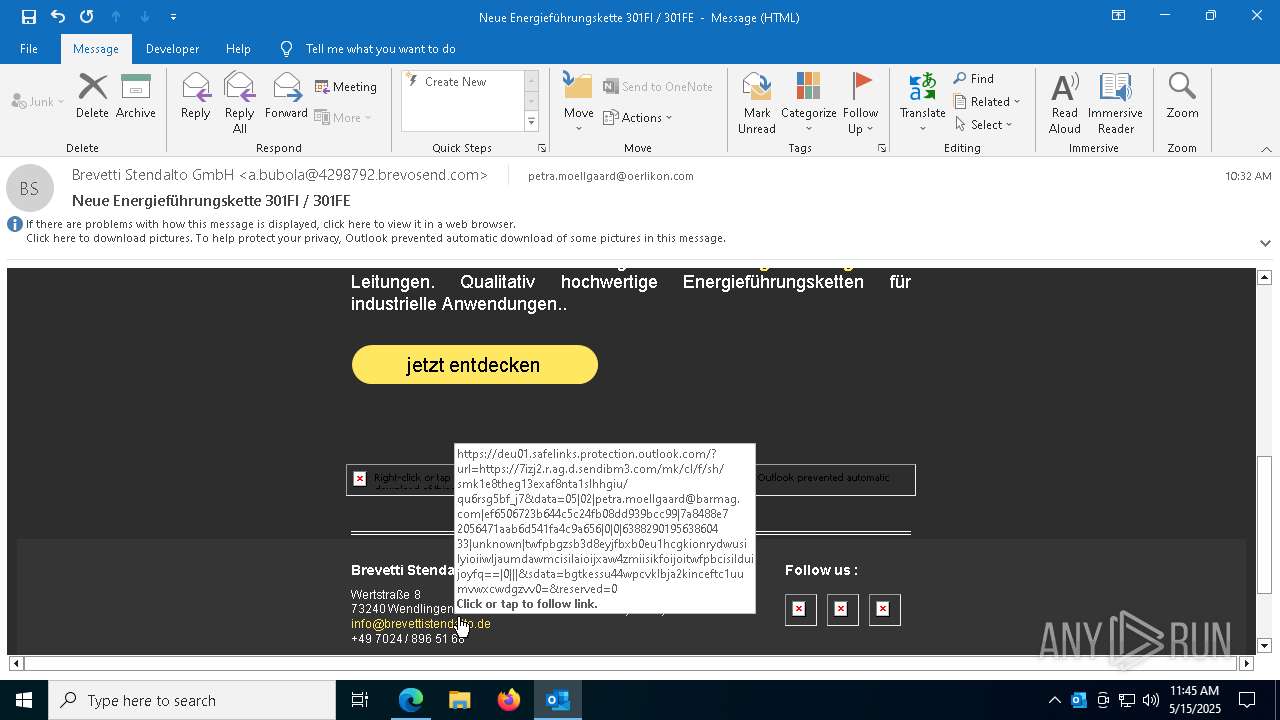Open Manage Quick Steps dialog launcher
Screen dimensions: 1280x720
(542, 148)
